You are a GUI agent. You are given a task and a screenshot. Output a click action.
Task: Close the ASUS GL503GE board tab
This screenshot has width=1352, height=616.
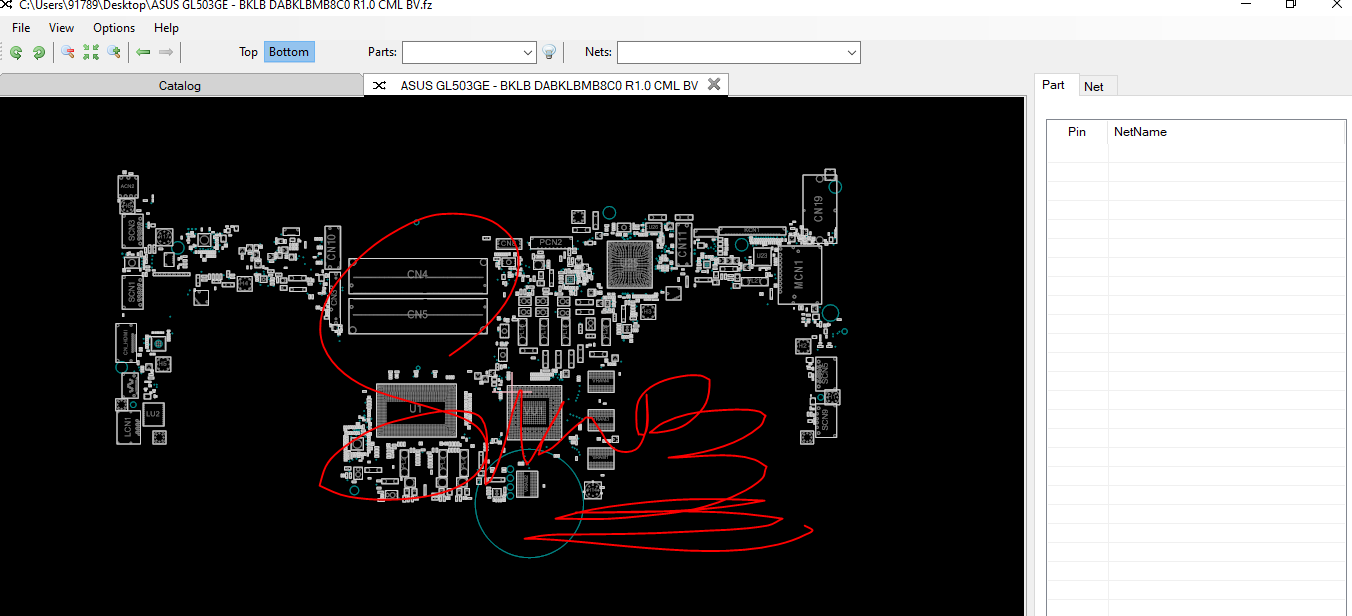714,85
